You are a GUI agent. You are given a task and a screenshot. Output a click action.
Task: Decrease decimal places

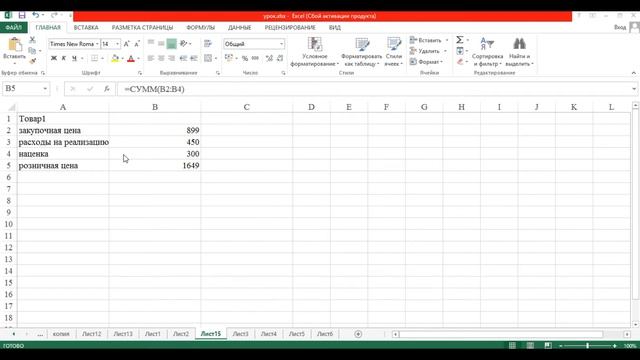pos(280,58)
